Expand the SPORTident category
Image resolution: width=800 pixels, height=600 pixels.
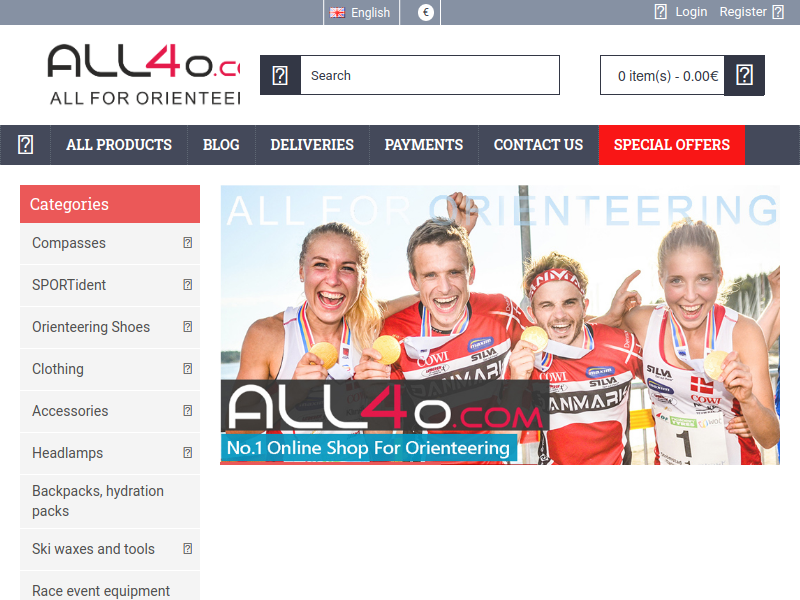[188, 285]
